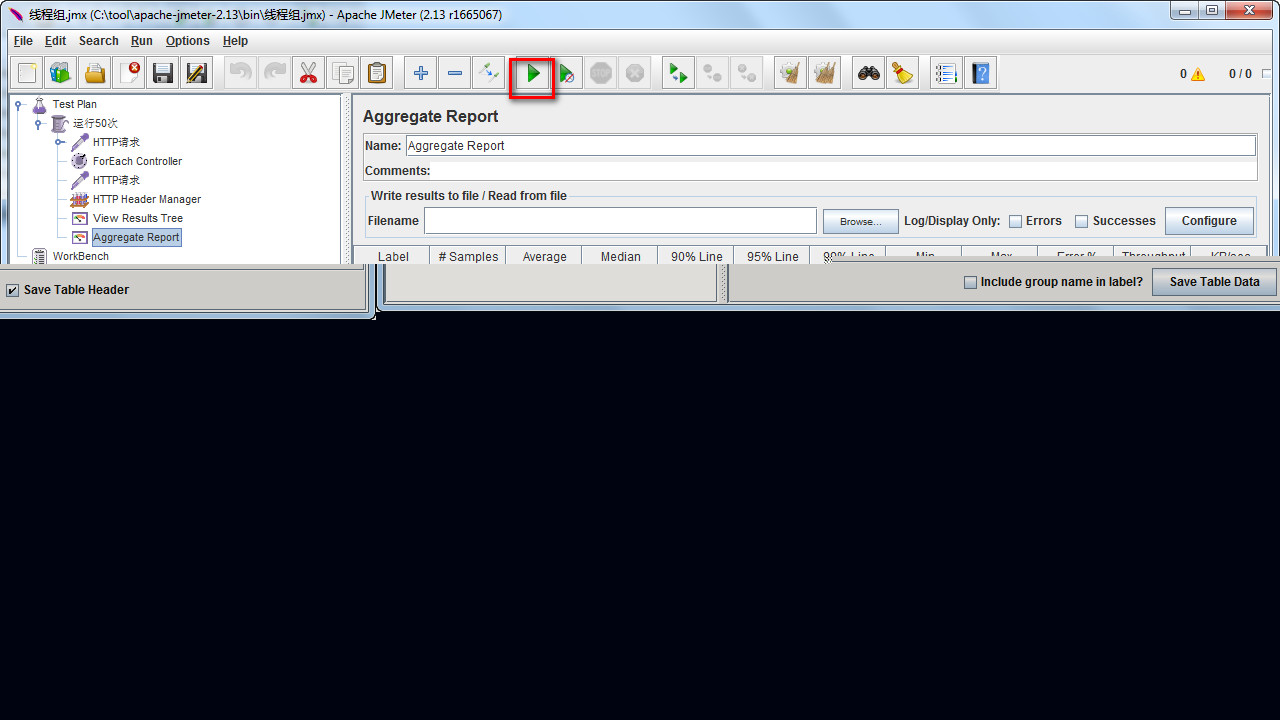Click the Save Table Data button

[x=1214, y=282]
